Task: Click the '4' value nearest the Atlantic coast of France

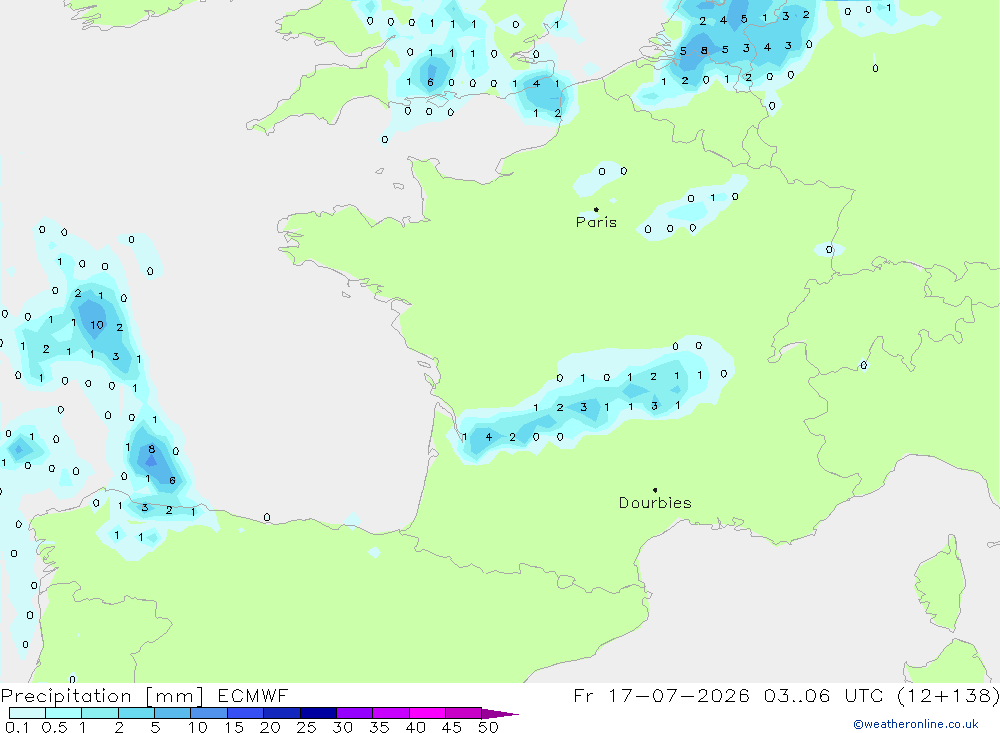Action: click(489, 437)
